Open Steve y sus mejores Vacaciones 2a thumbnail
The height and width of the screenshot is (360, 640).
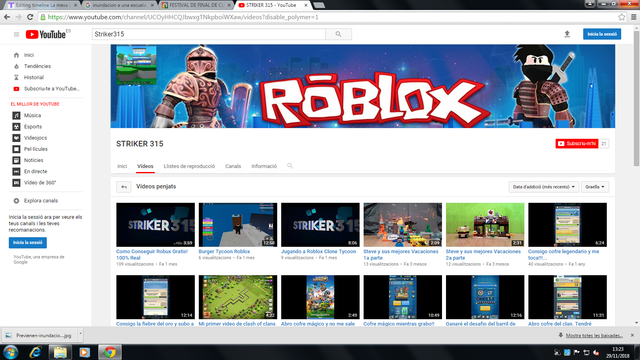485,225
